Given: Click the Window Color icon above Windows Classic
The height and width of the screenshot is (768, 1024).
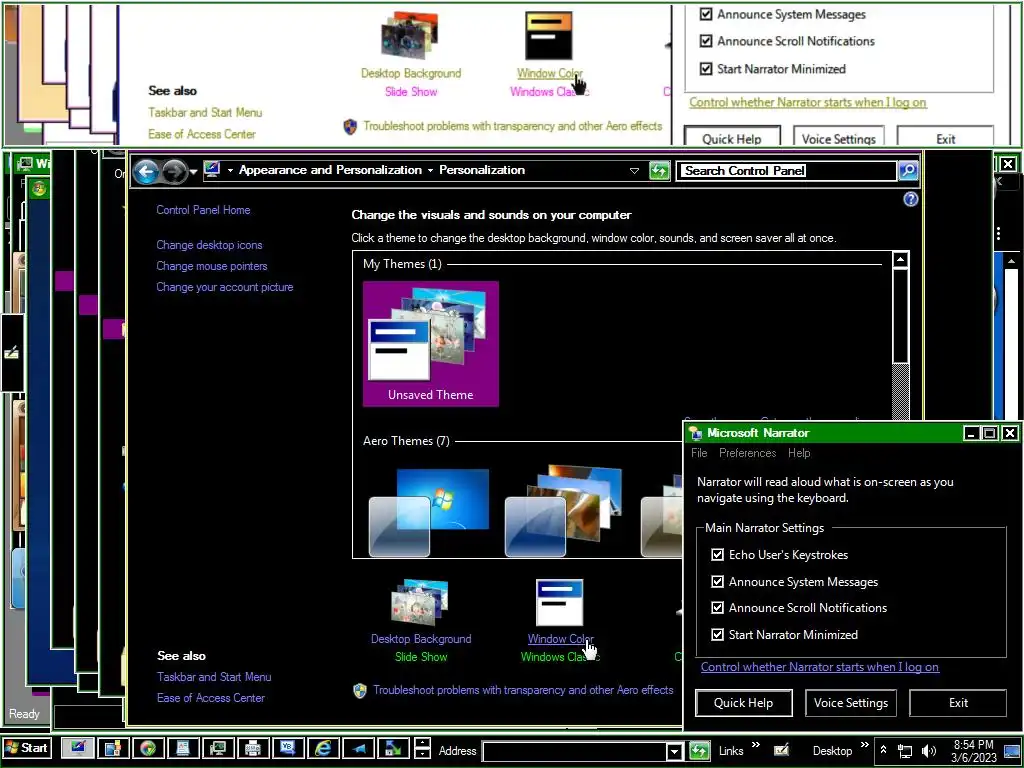Looking at the screenshot, I should click(x=559, y=602).
